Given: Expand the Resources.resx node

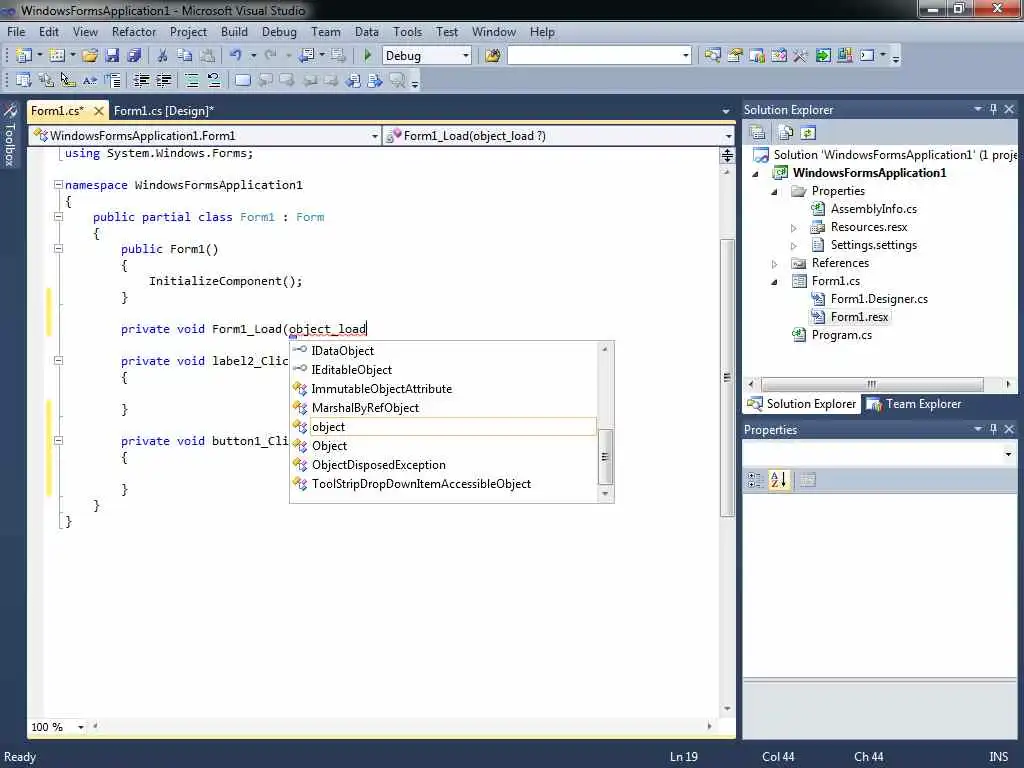Looking at the screenshot, I should tap(793, 228).
